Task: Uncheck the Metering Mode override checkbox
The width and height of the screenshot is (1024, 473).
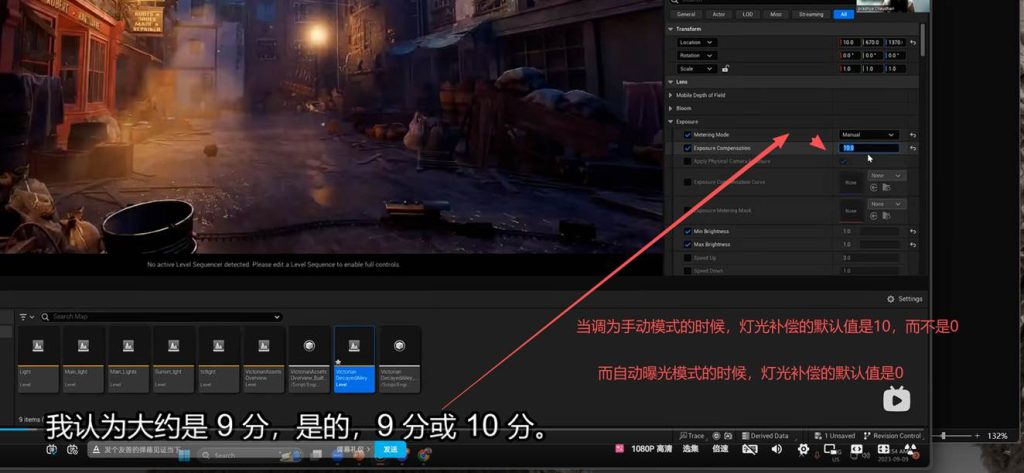Action: pos(687,135)
